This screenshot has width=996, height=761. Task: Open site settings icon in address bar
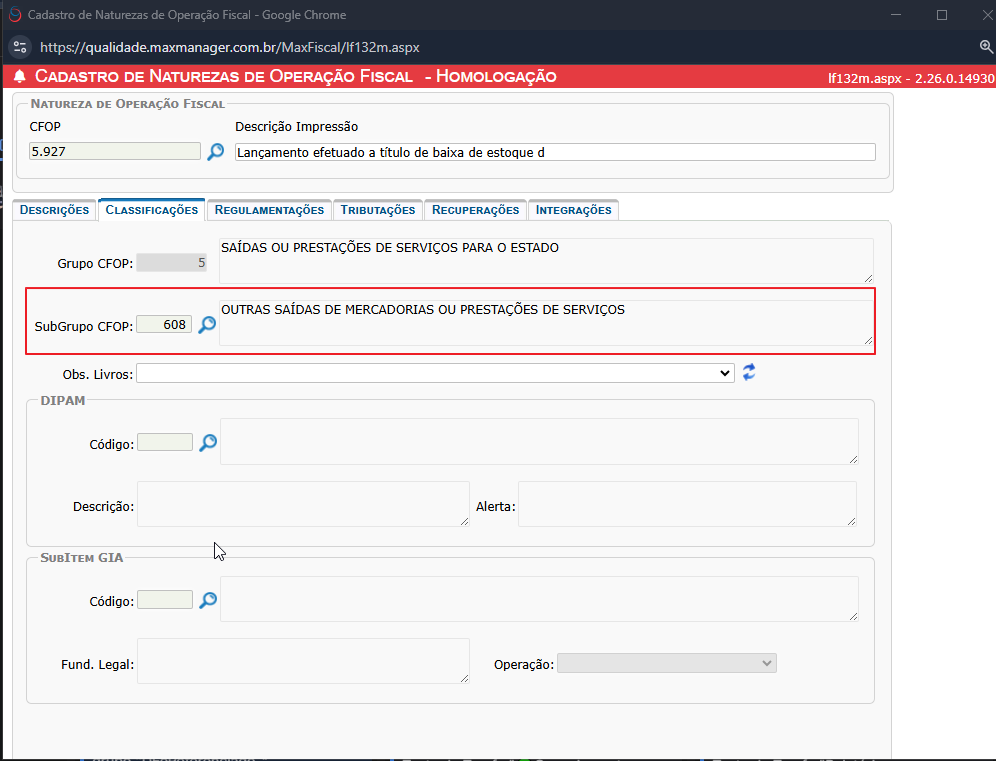pyautogui.click(x=20, y=47)
